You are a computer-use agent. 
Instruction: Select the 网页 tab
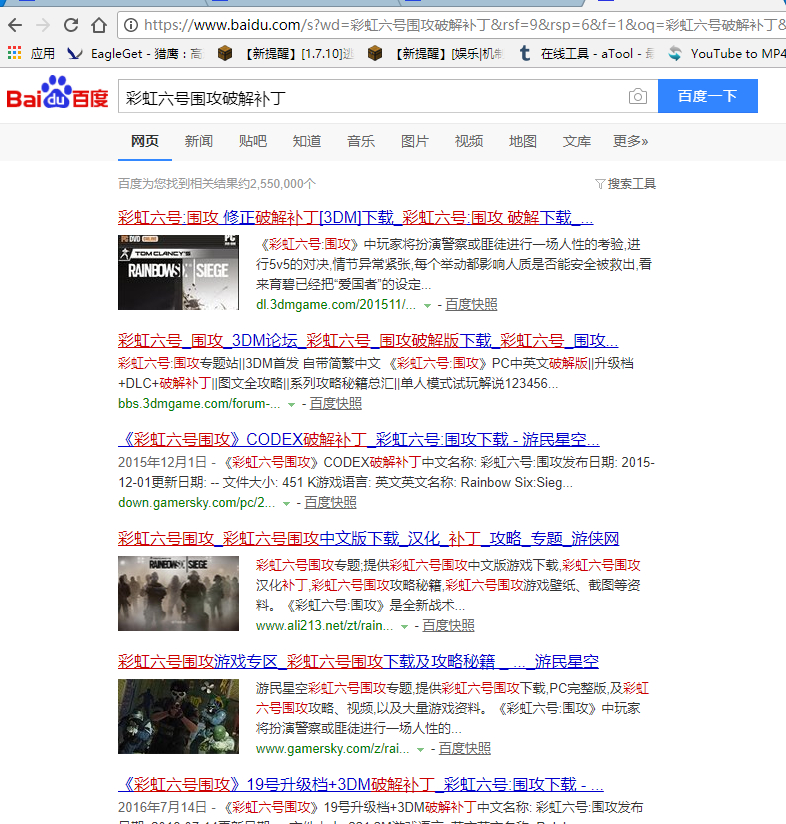tap(144, 141)
